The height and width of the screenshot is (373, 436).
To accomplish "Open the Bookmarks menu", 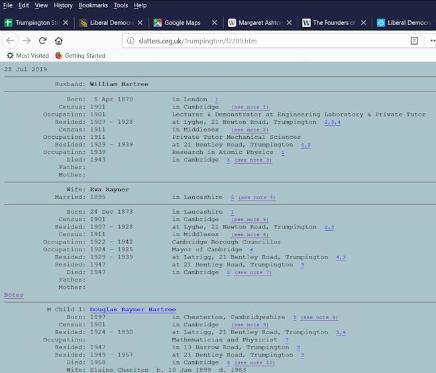I will pos(93,5).
